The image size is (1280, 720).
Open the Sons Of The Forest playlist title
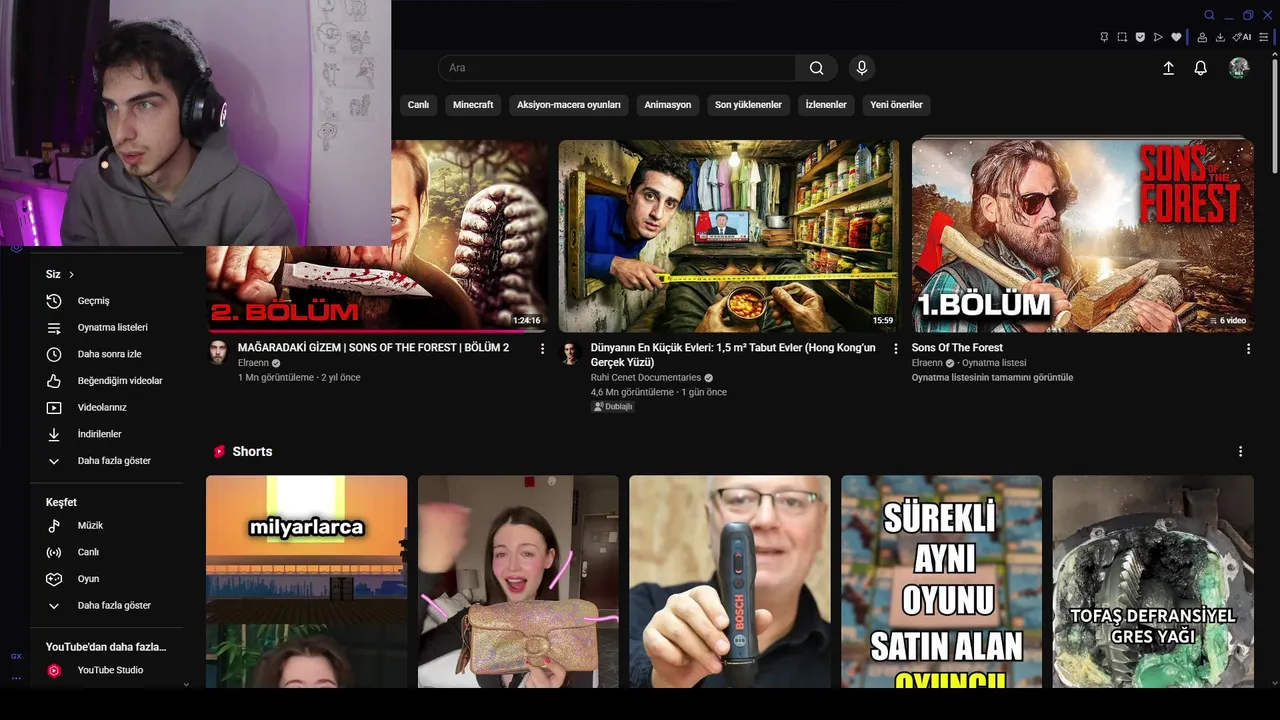tap(957, 348)
